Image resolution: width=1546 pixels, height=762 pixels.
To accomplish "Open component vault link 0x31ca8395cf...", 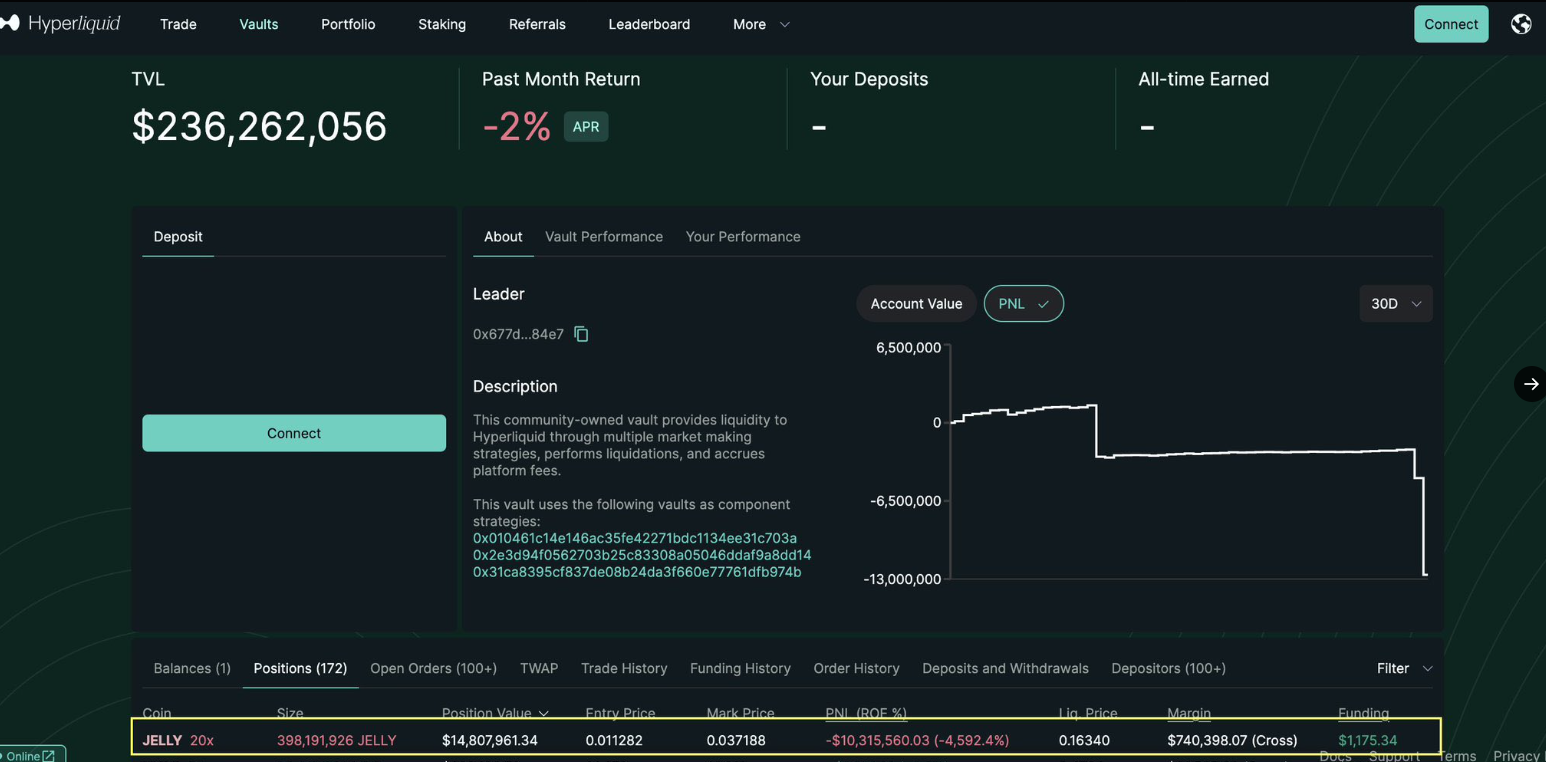I will point(637,572).
